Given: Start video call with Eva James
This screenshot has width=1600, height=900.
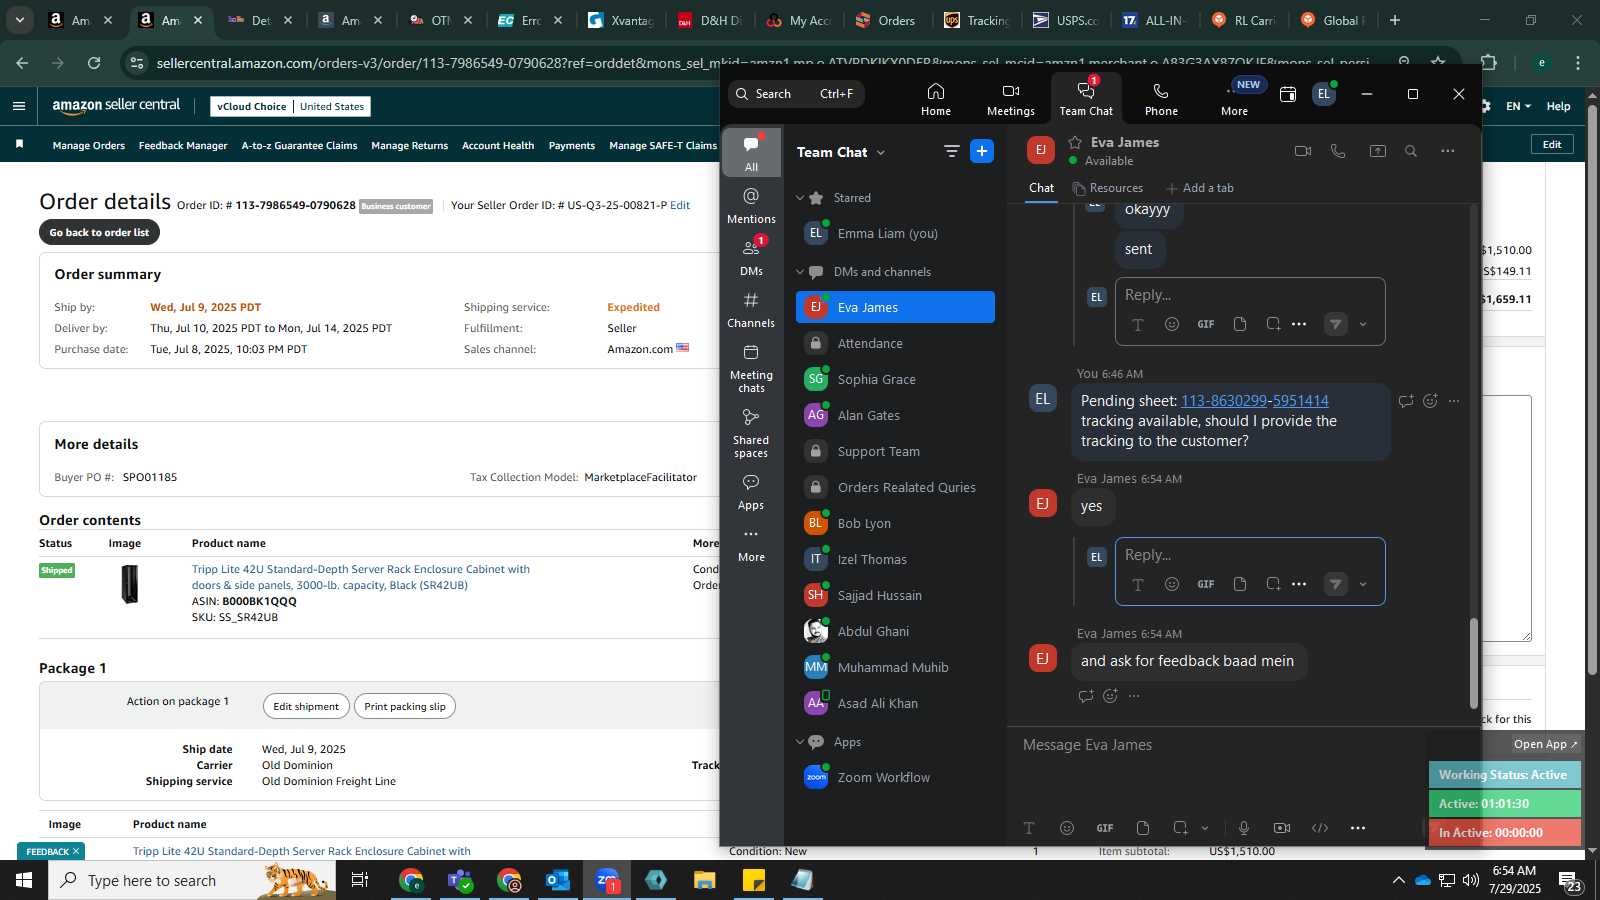Looking at the screenshot, I should [1302, 151].
